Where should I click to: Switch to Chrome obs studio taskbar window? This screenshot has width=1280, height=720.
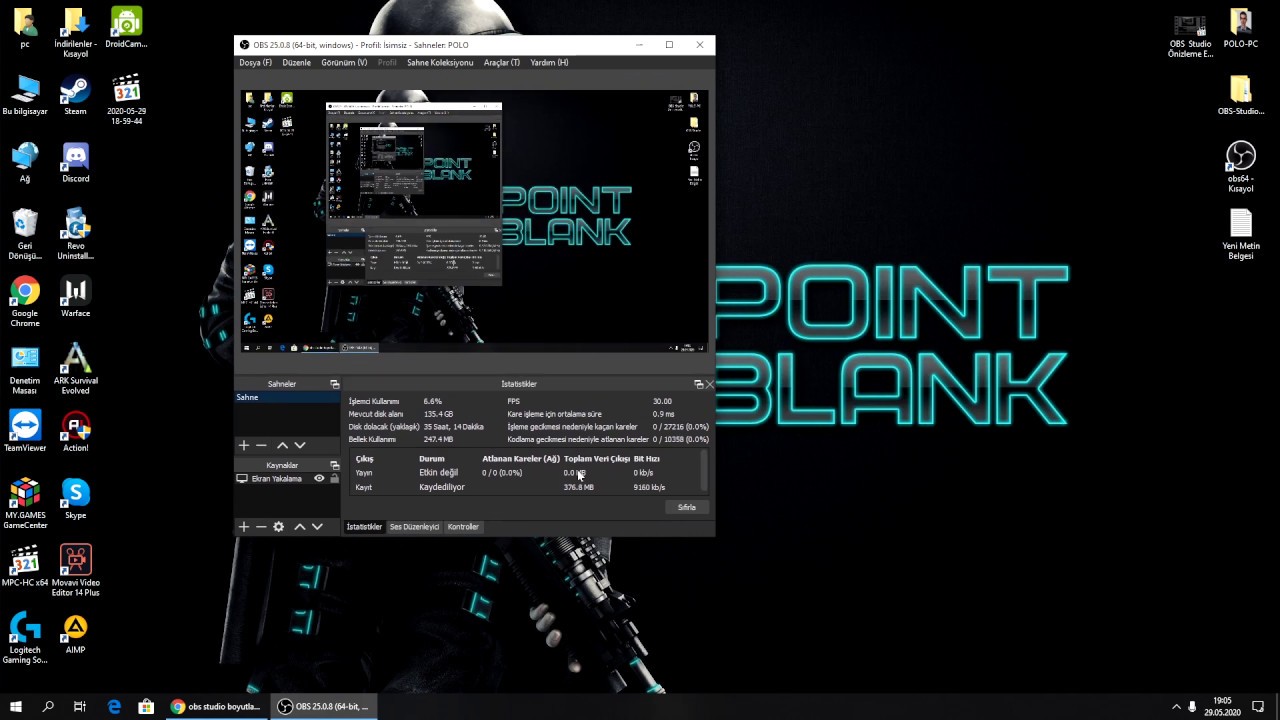(216, 707)
